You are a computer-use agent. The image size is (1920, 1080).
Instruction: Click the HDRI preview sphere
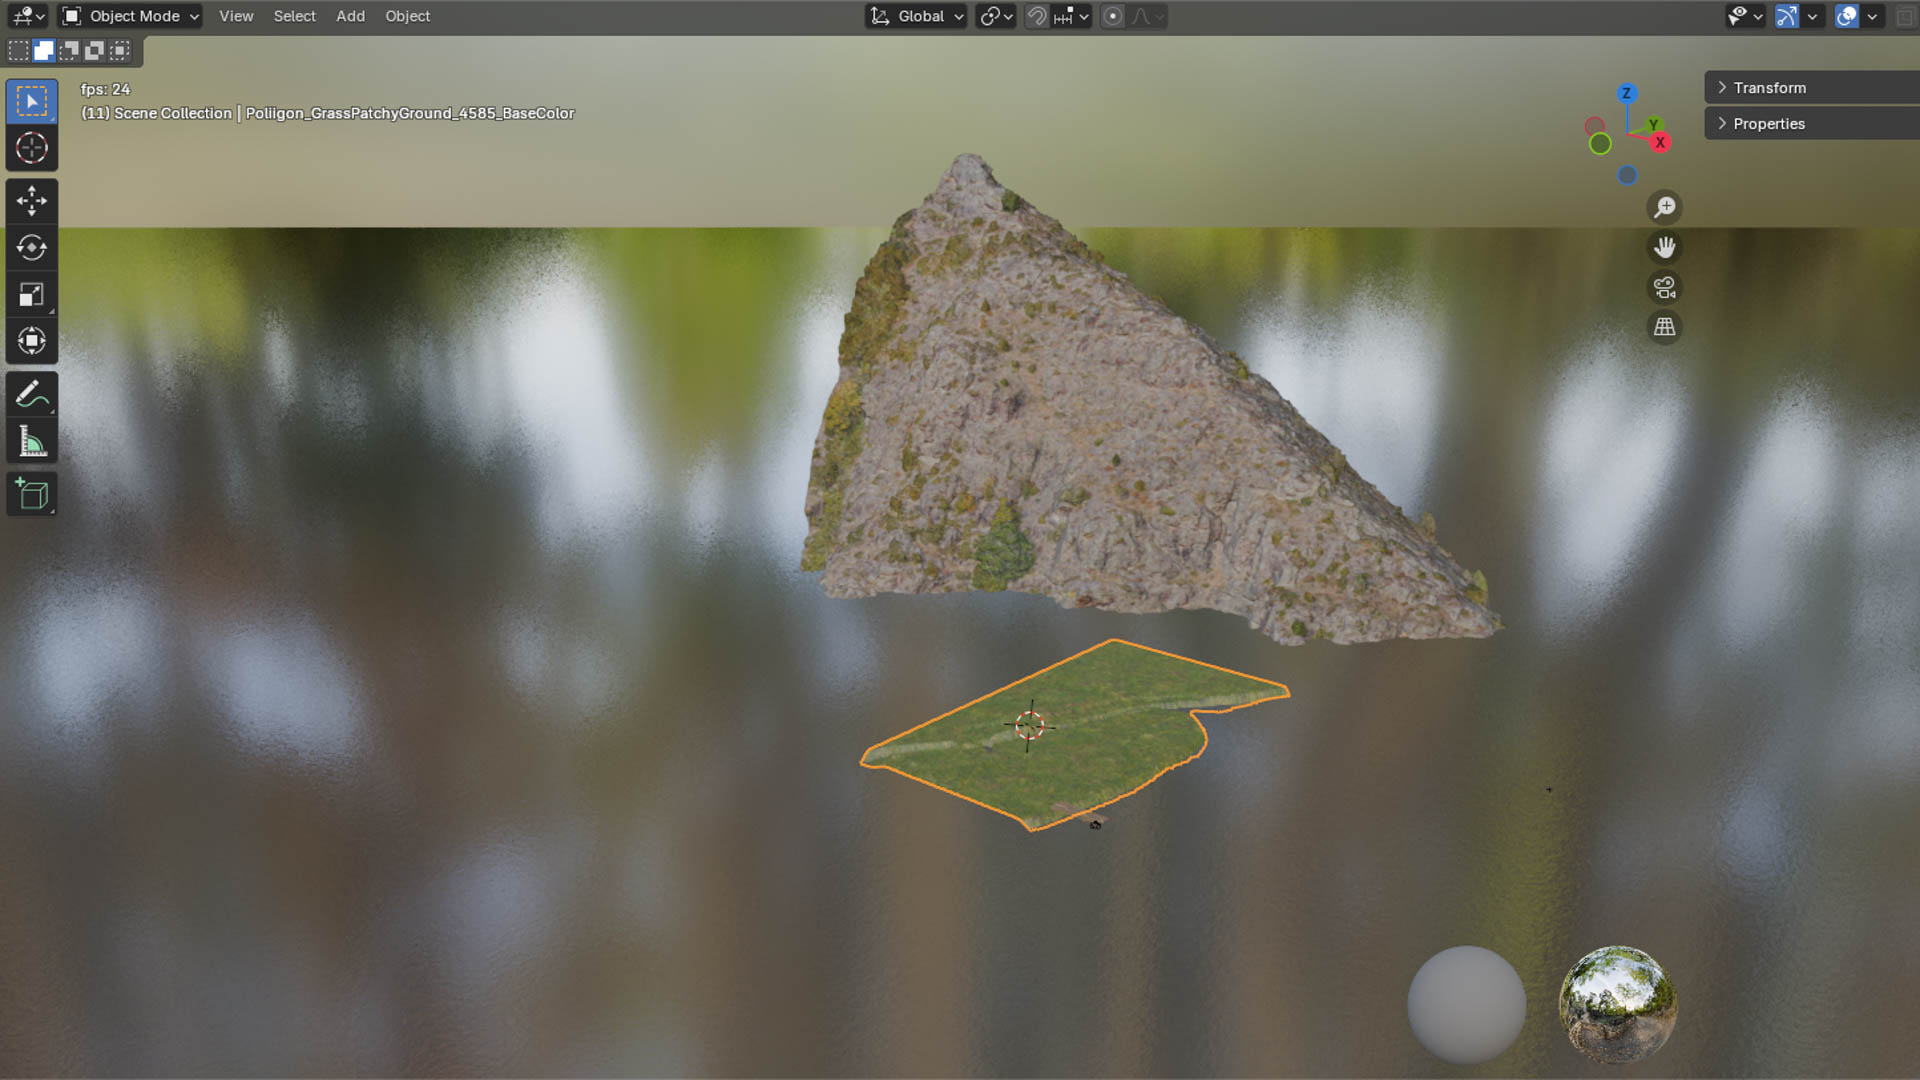[x=1617, y=1004]
